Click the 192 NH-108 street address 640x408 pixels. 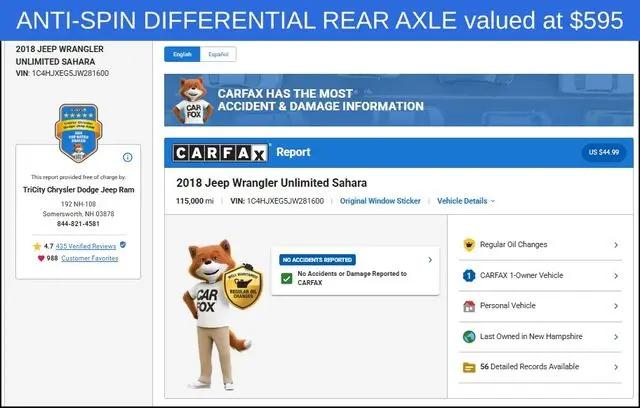[78, 204]
